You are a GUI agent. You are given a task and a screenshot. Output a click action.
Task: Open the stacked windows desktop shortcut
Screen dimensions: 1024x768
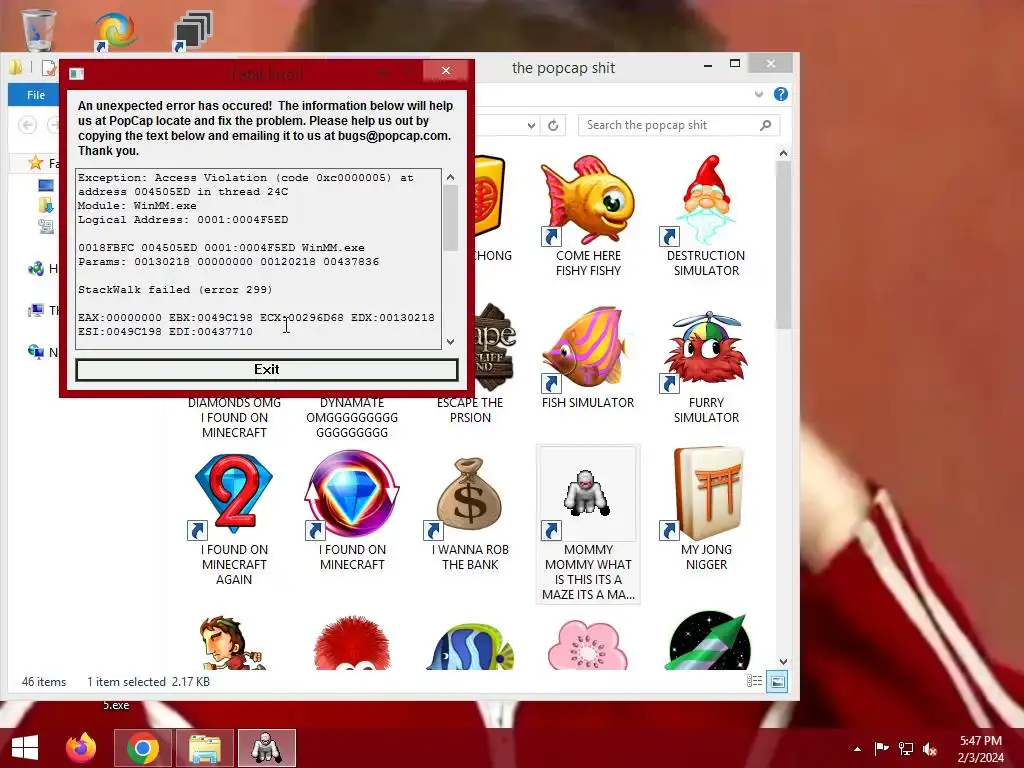coord(193,31)
